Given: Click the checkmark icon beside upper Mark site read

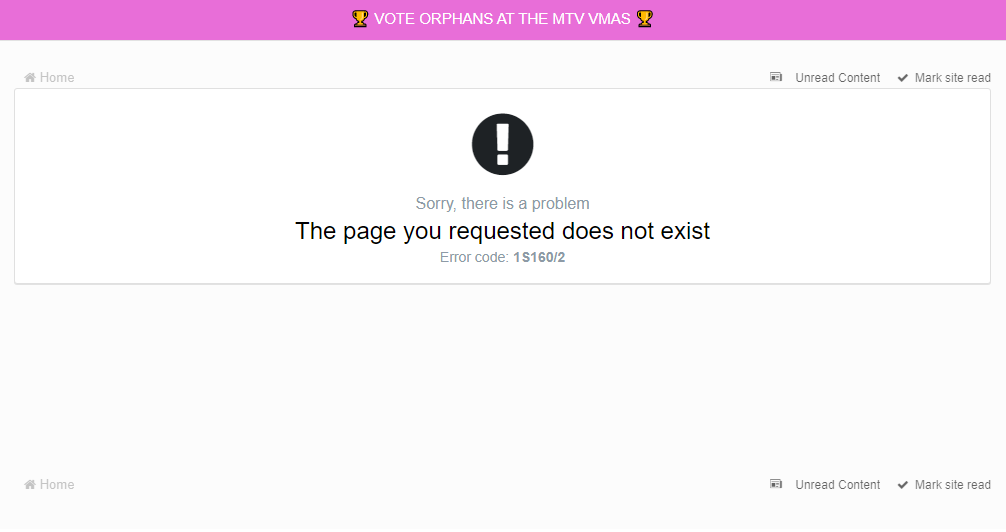Looking at the screenshot, I should click(x=903, y=78).
